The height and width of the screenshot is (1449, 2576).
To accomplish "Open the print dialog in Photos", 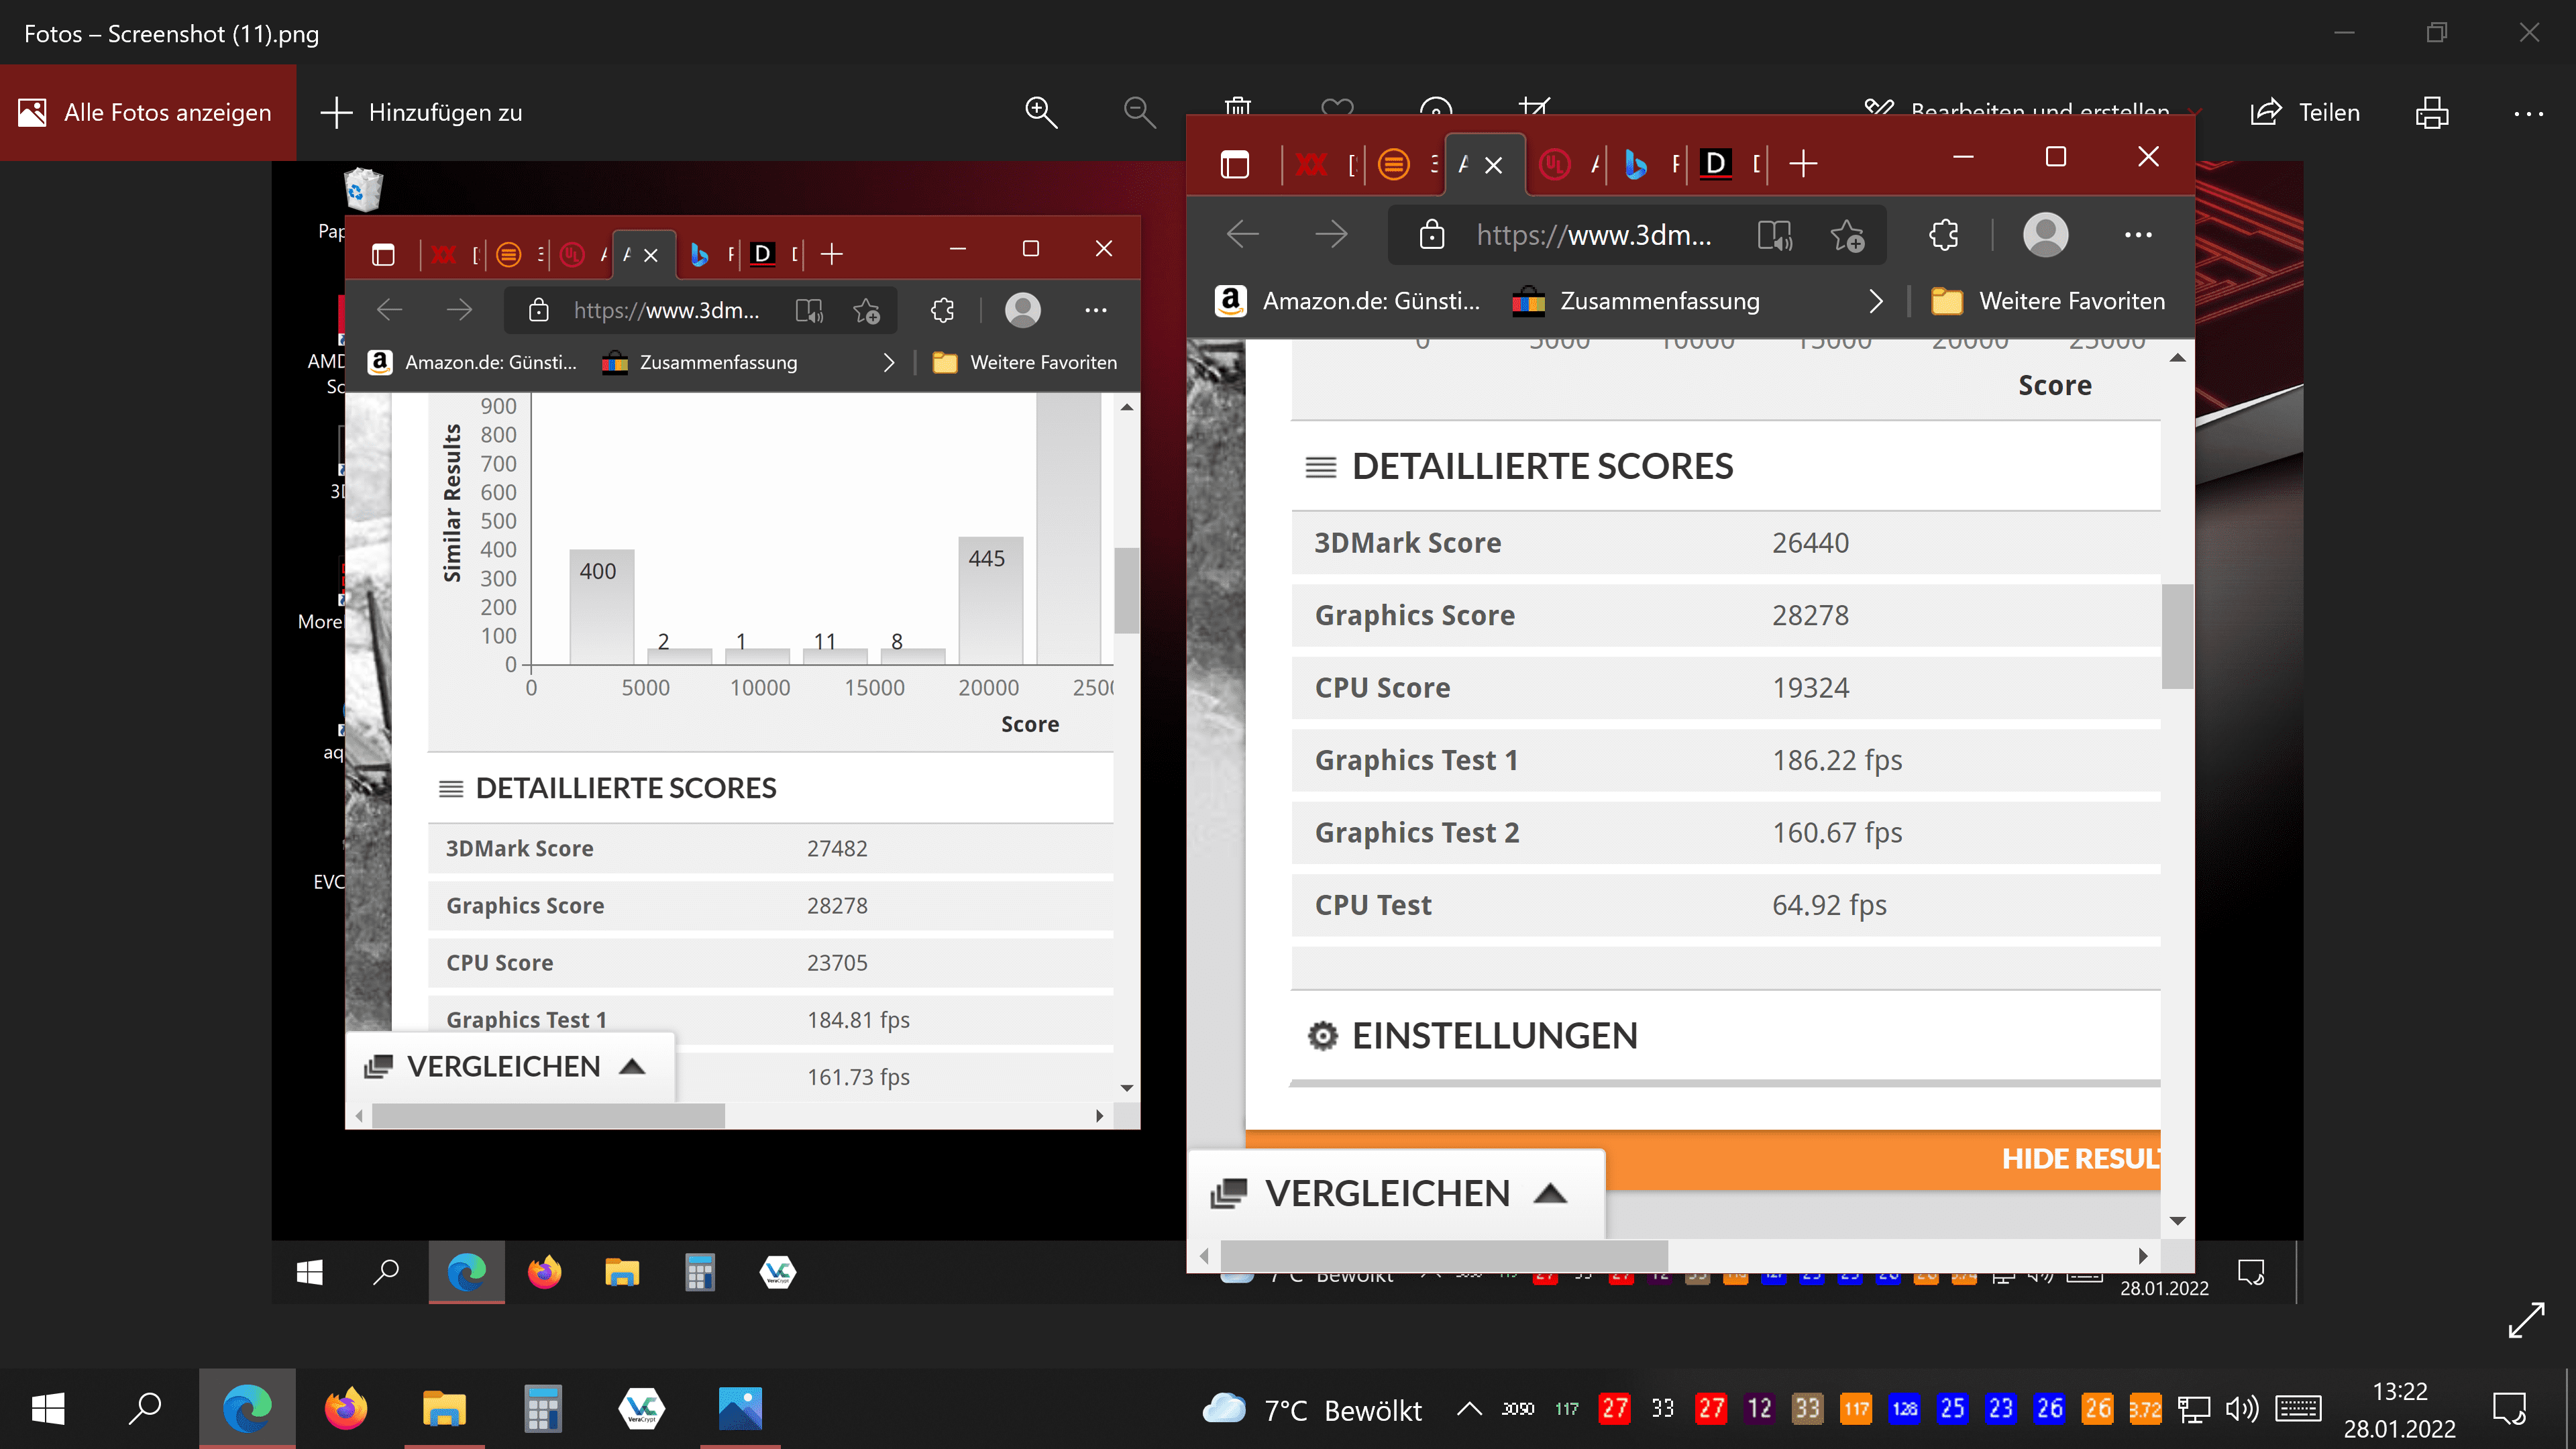I will tap(2432, 112).
